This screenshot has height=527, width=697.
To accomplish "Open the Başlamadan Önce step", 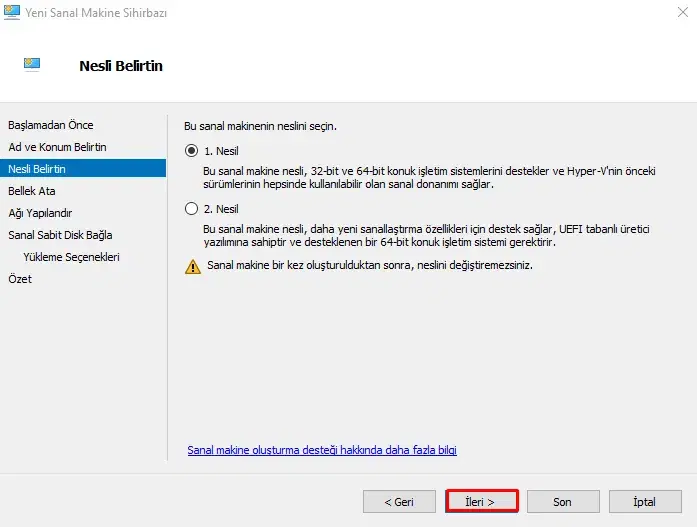I will click(x=51, y=125).
